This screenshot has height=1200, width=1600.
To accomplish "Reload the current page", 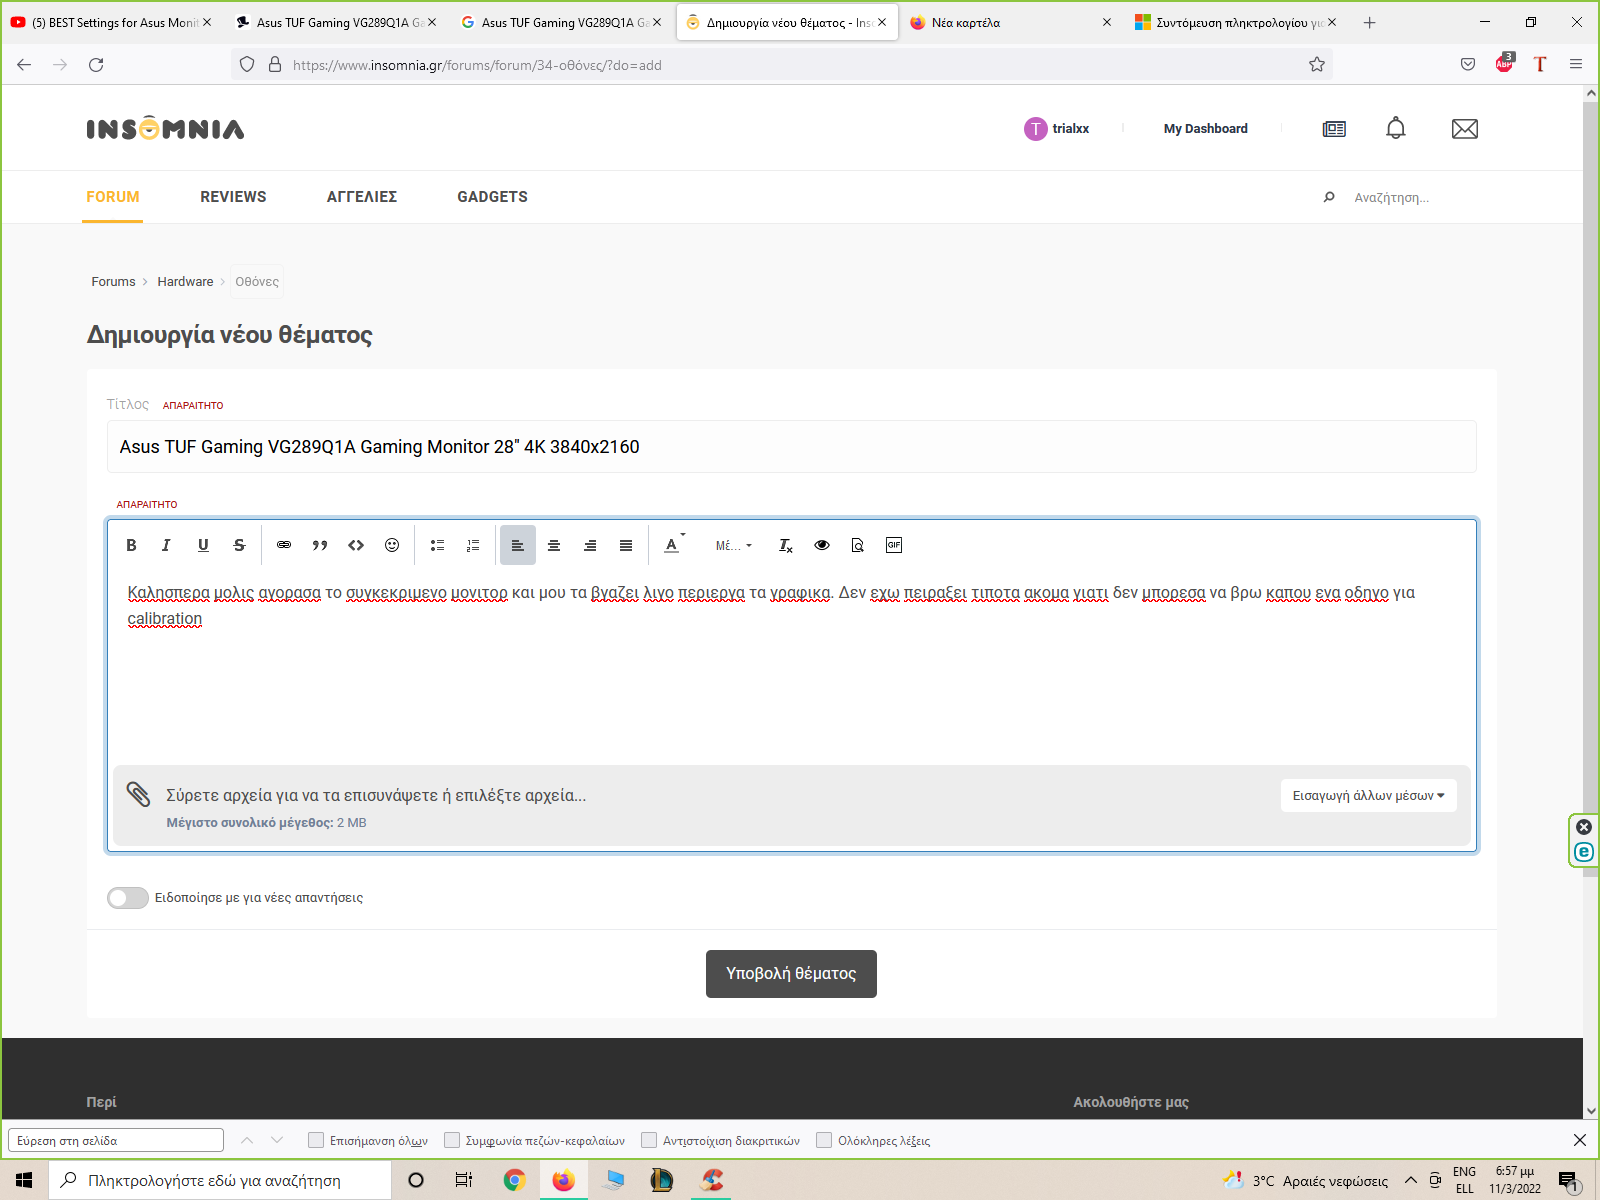I will coord(96,65).
